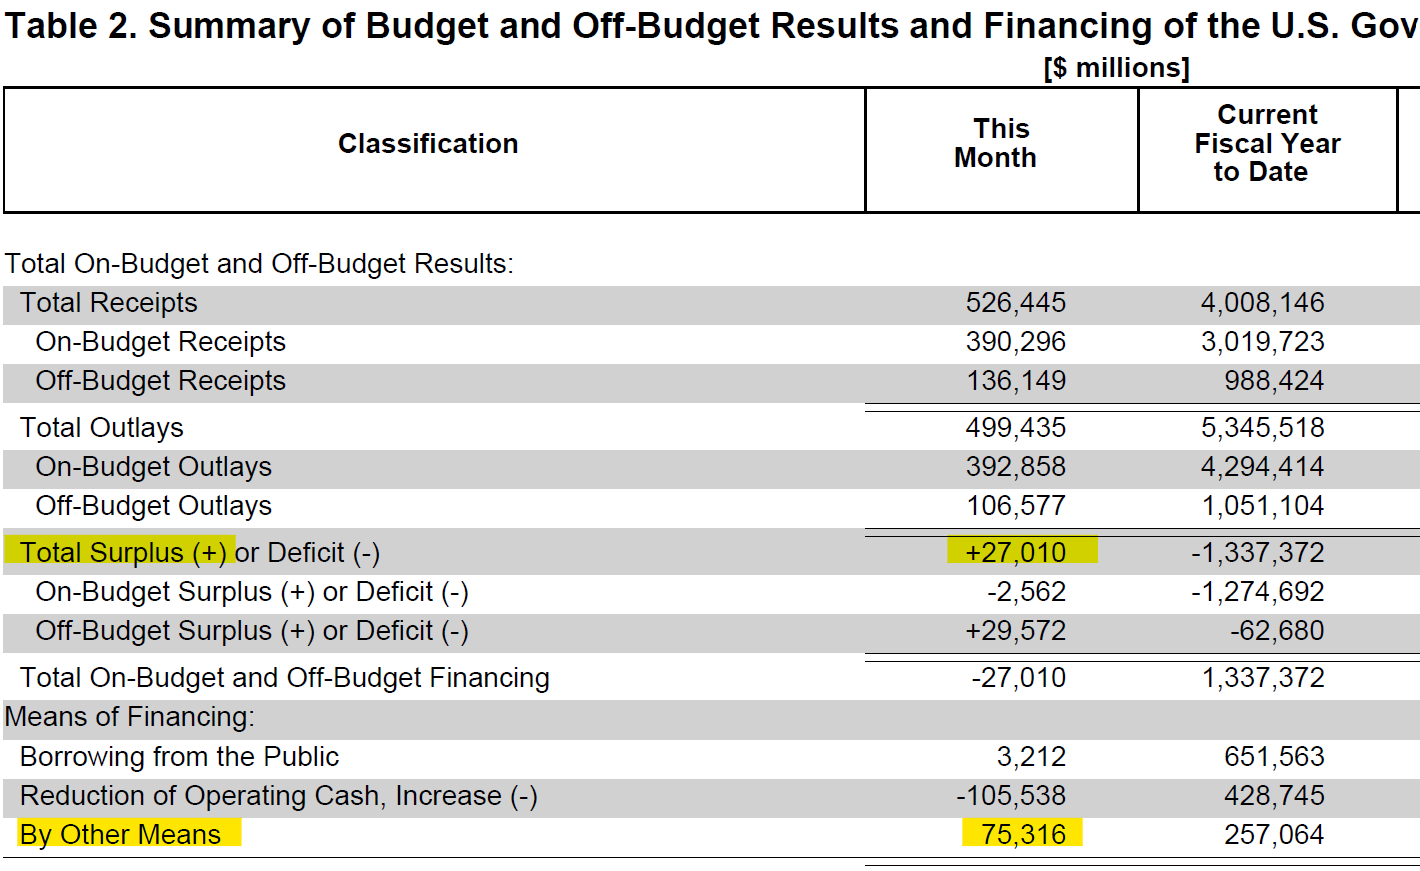Click the Classification column header

[x=428, y=144]
